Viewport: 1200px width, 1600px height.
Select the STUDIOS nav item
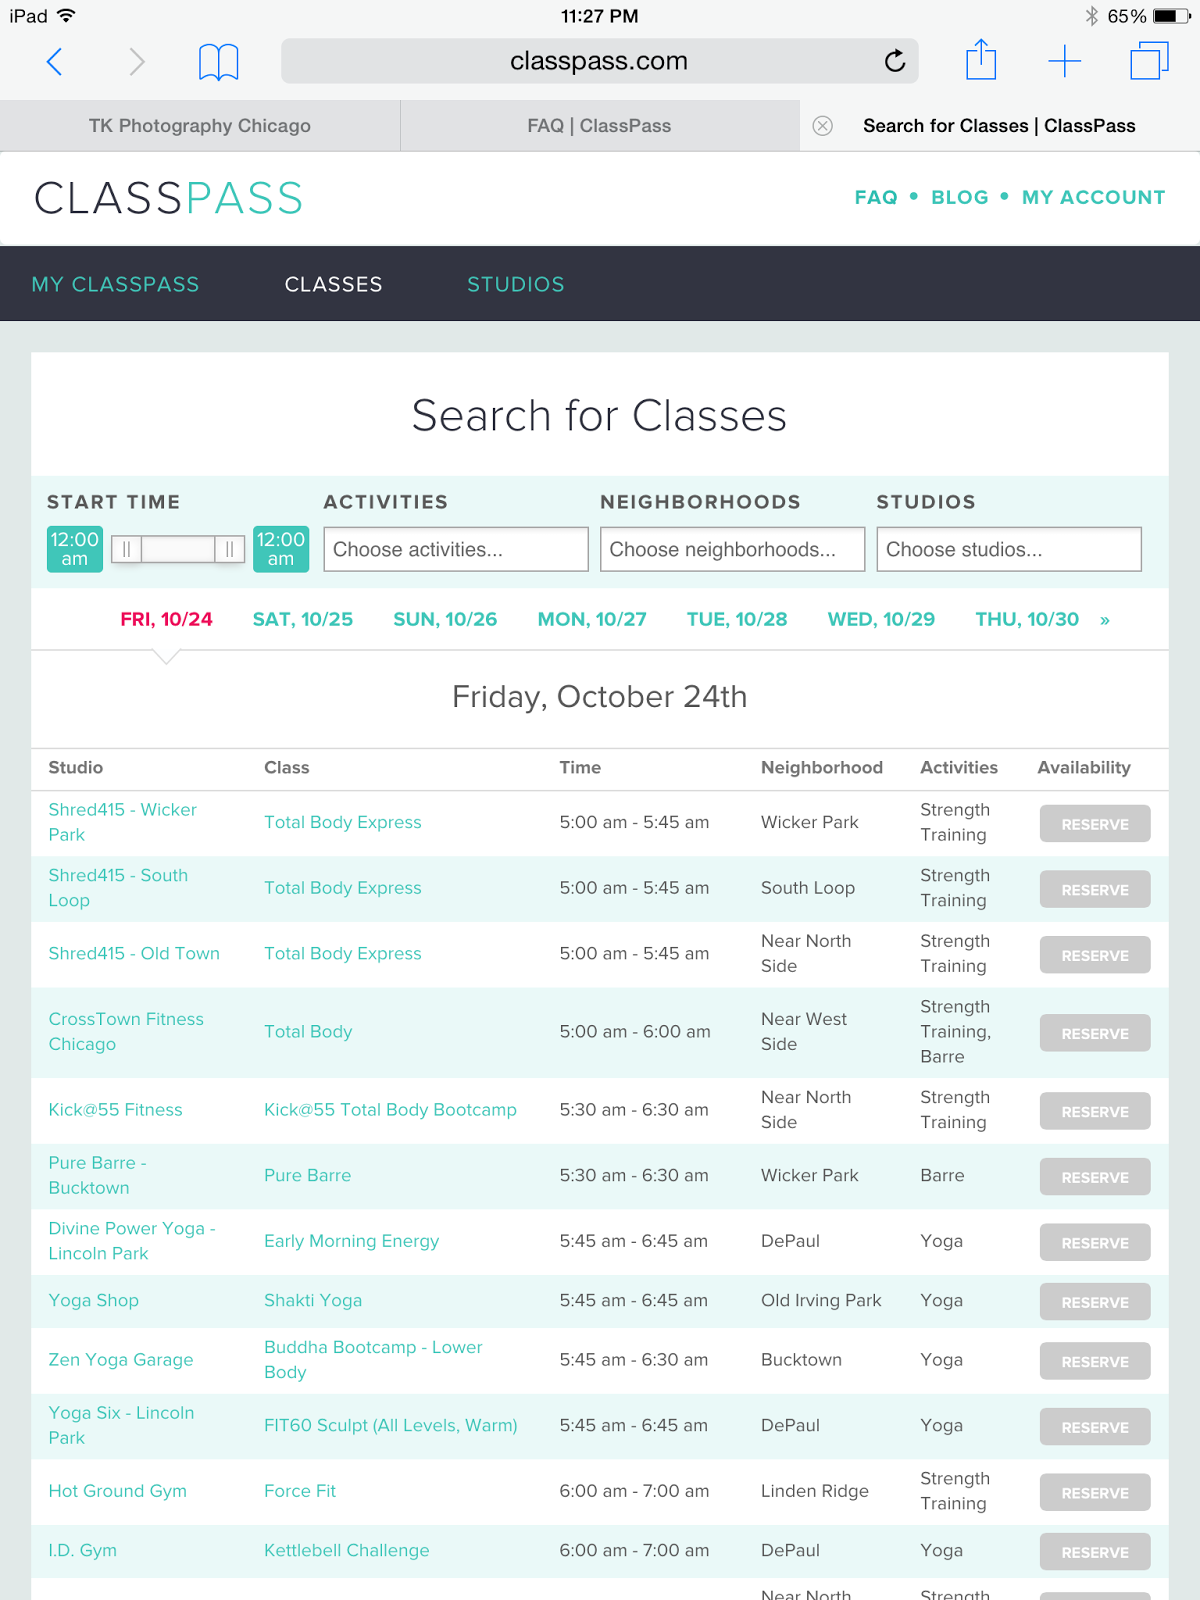(x=516, y=284)
